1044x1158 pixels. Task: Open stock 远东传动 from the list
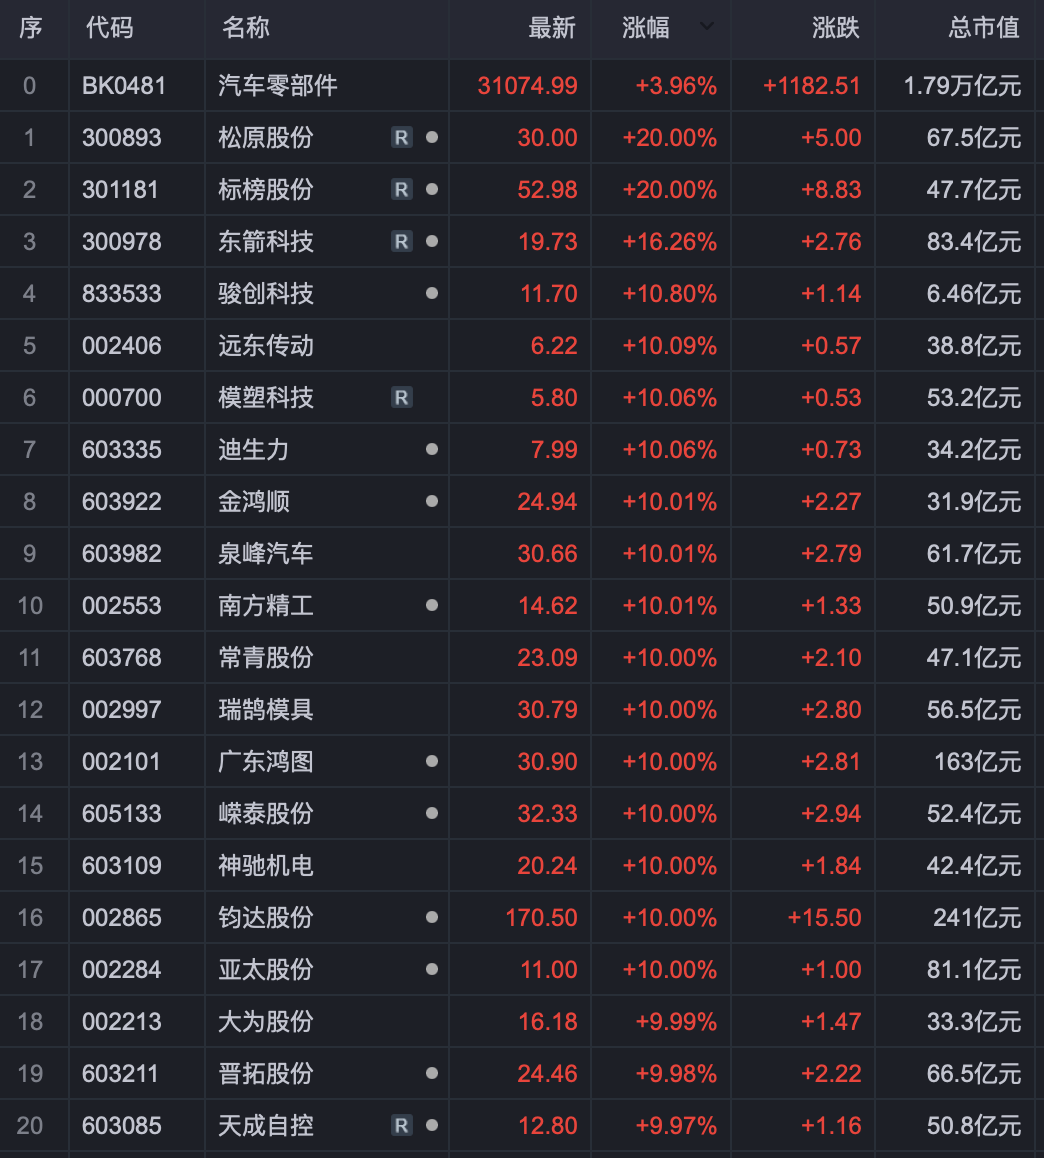coord(266,346)
